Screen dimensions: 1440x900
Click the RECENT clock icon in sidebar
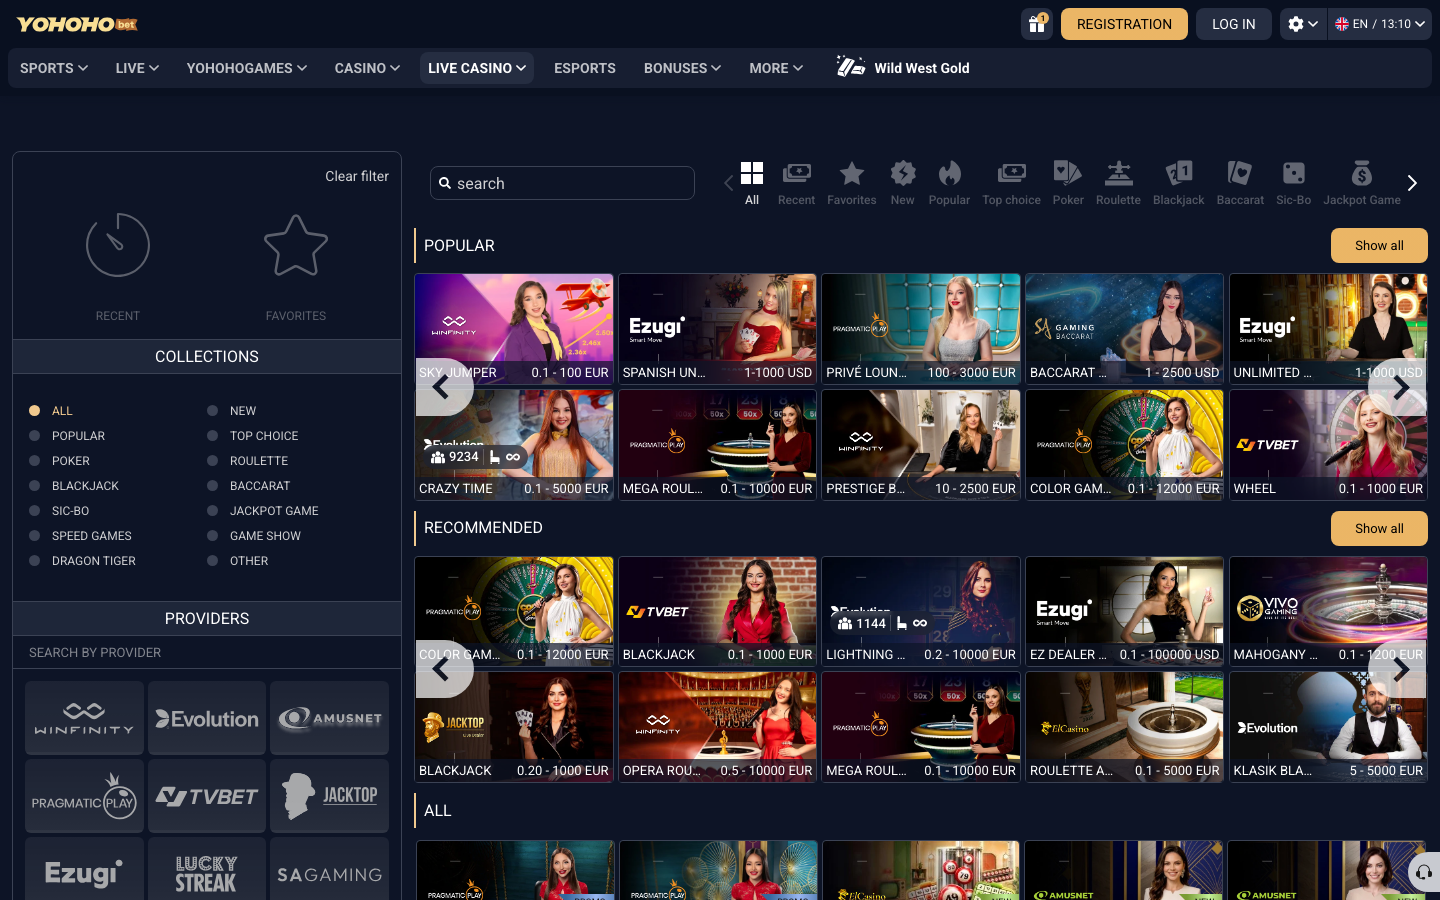118,245
